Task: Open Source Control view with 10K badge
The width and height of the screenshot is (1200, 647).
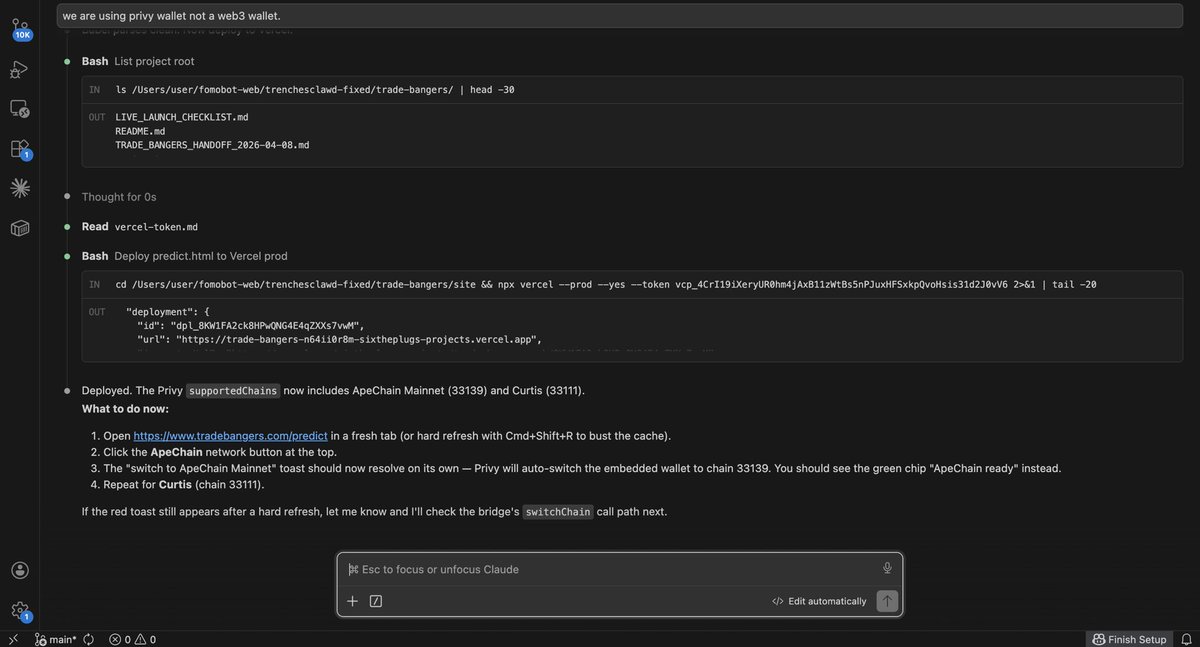Action: click(20, 27)
